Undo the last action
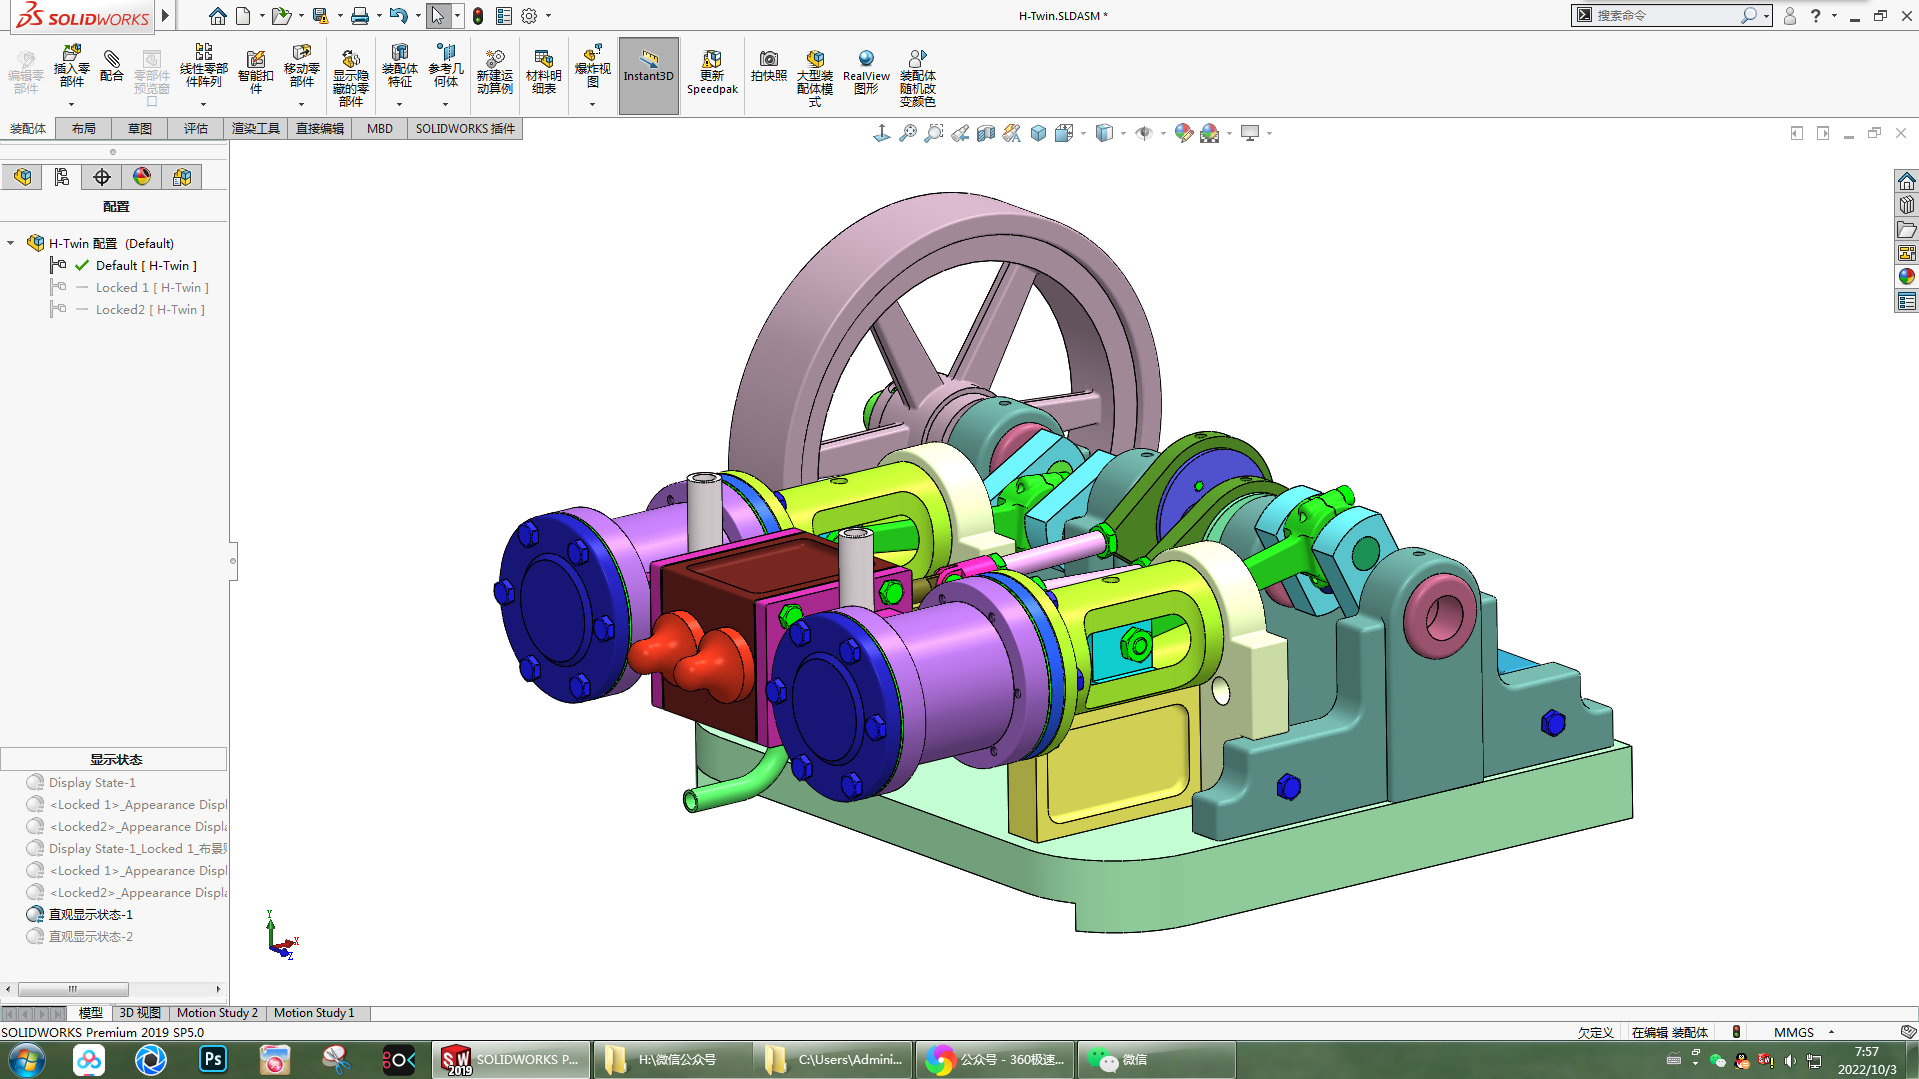Screen dimensions: 1919x1079 click(398, 16)
